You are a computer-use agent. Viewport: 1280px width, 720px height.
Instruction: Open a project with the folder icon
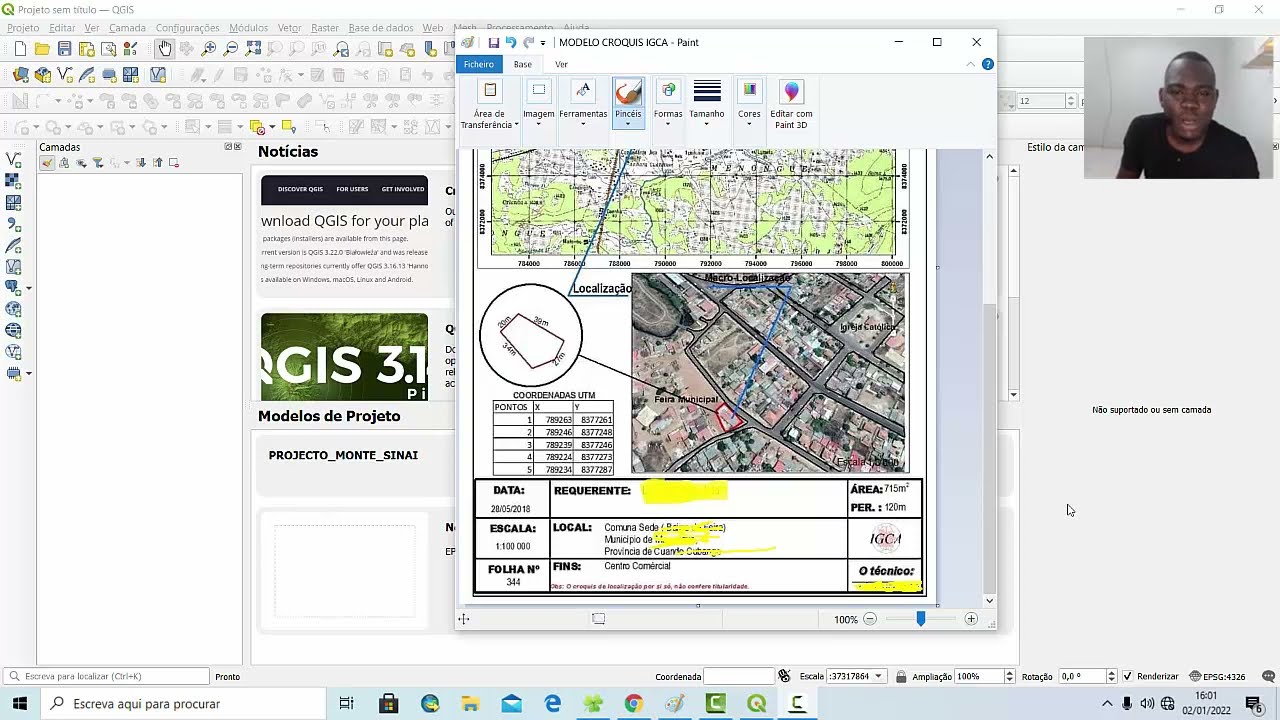coord(42,49)
